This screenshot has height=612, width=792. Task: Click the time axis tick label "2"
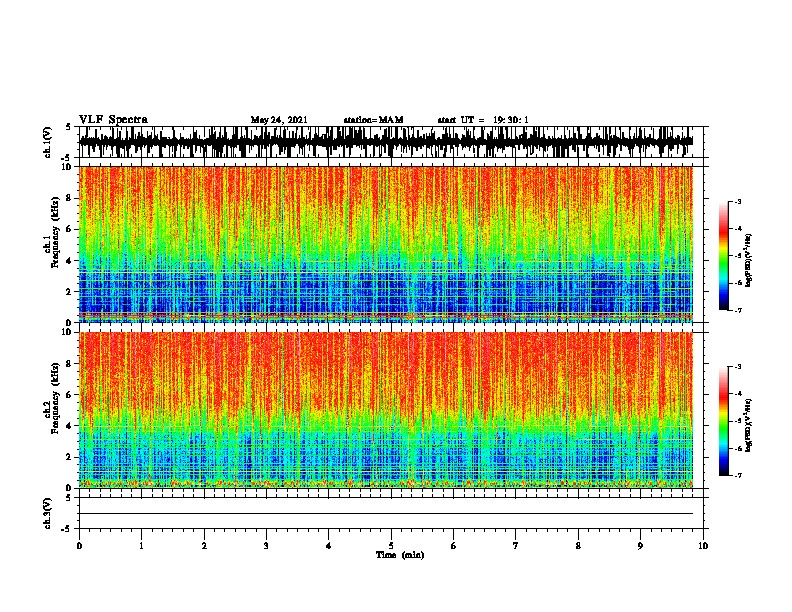pos(204,546)
